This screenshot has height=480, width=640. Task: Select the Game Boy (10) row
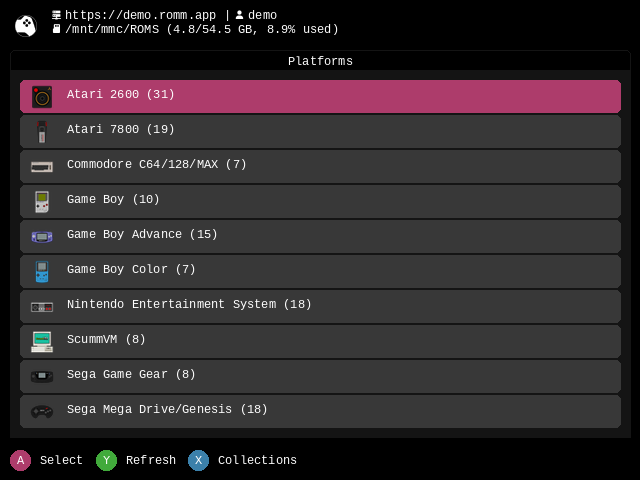point(320,202)
